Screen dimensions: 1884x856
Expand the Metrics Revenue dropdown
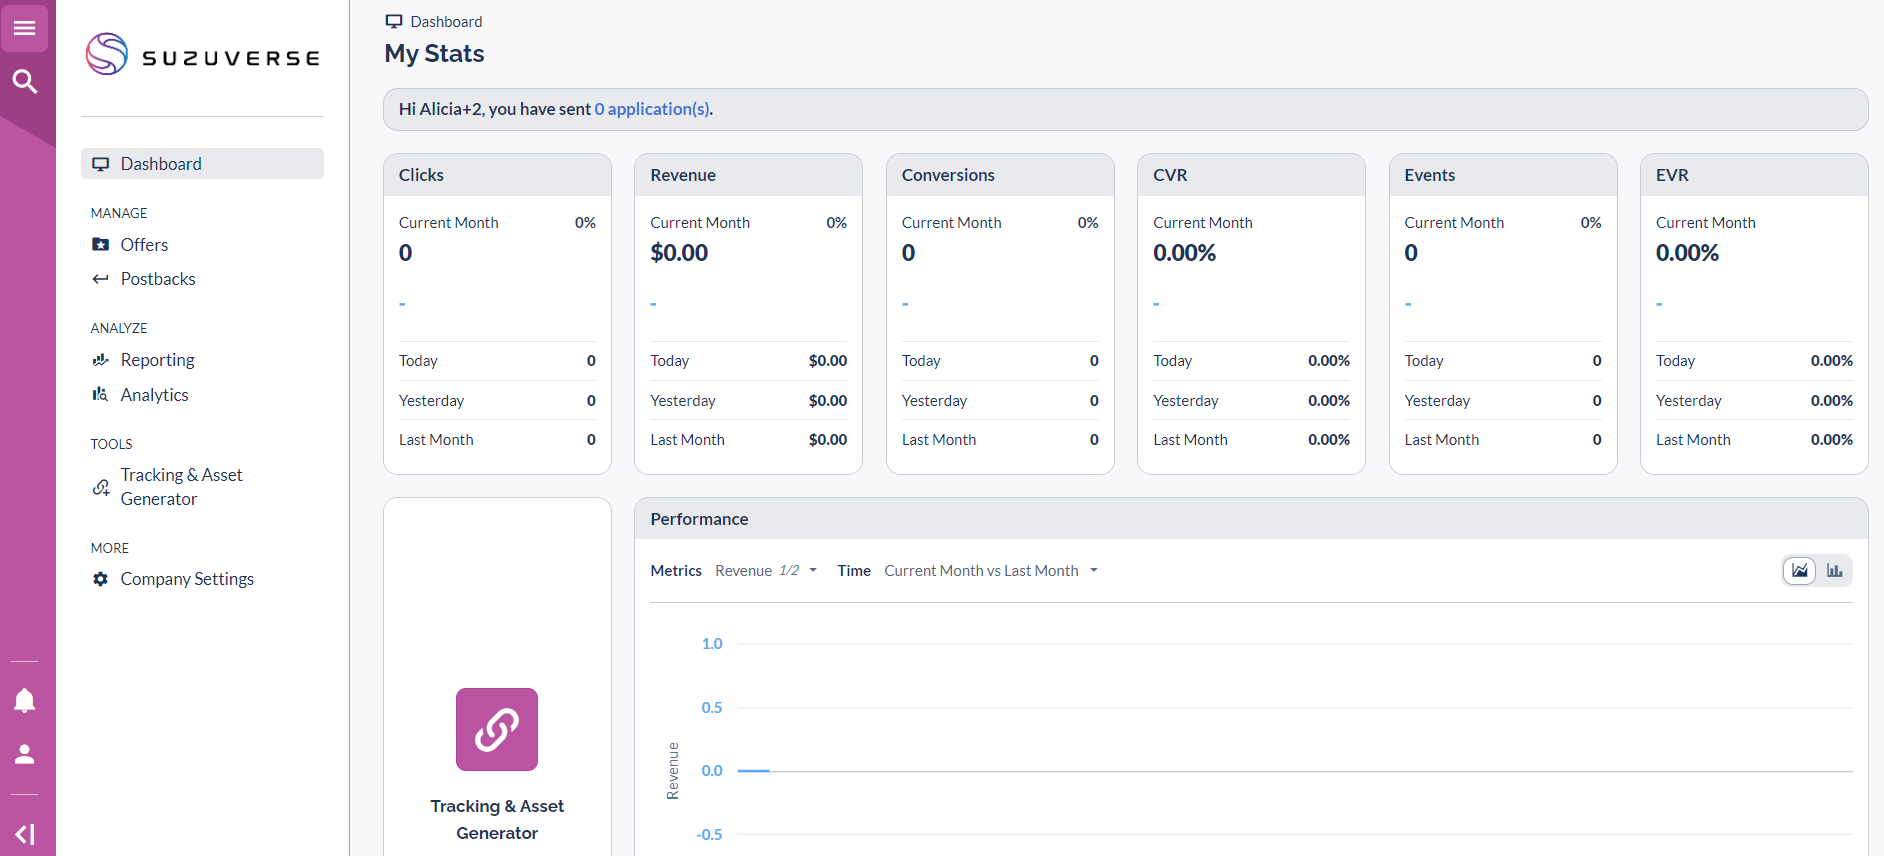[x=767, y=571]
